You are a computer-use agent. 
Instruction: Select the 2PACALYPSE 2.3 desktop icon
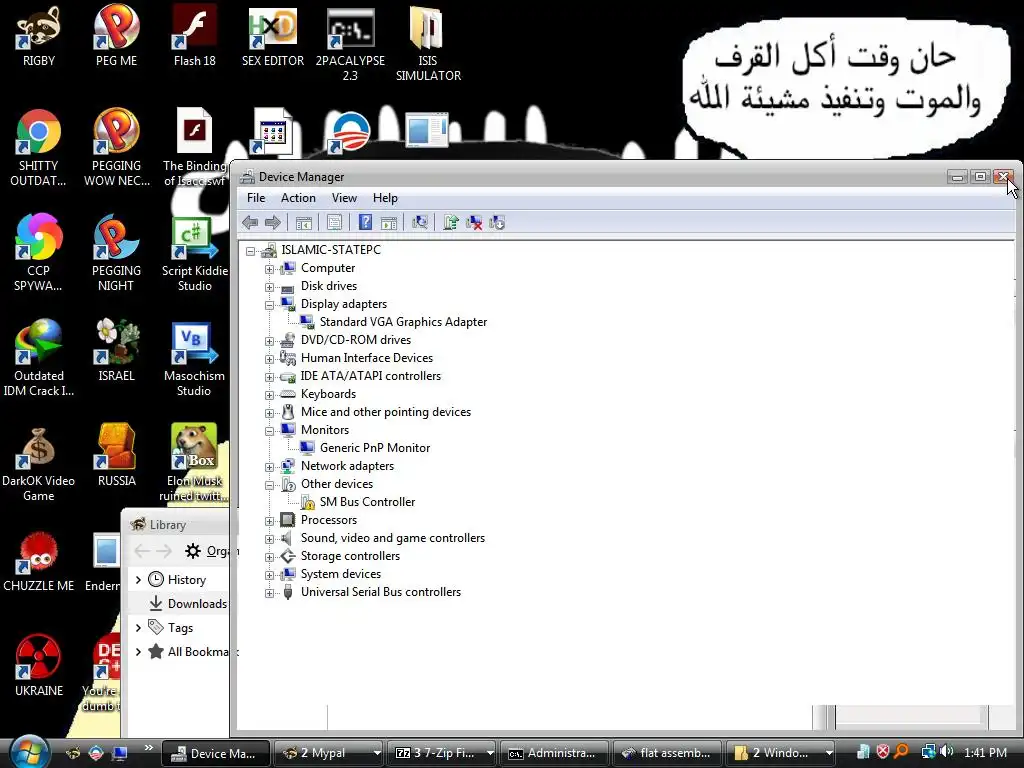click(x=350, y=42)
